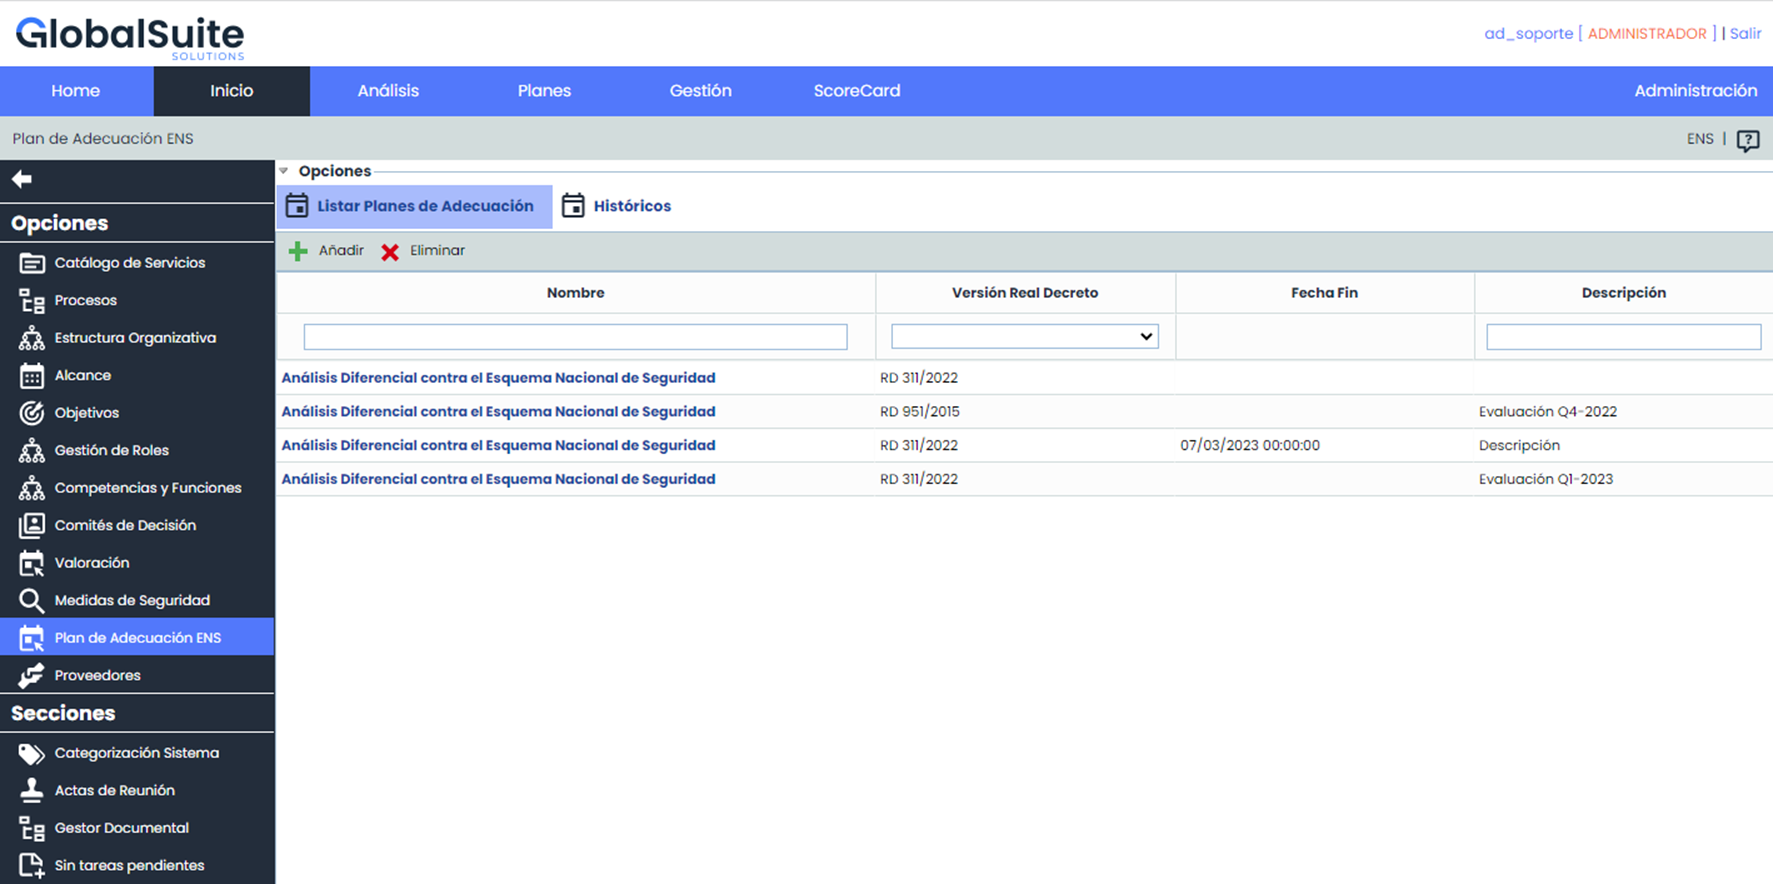1773x884 pixels.
Task: Click the Categorización Sistema tag icon
Action: [x=31, y=753]
